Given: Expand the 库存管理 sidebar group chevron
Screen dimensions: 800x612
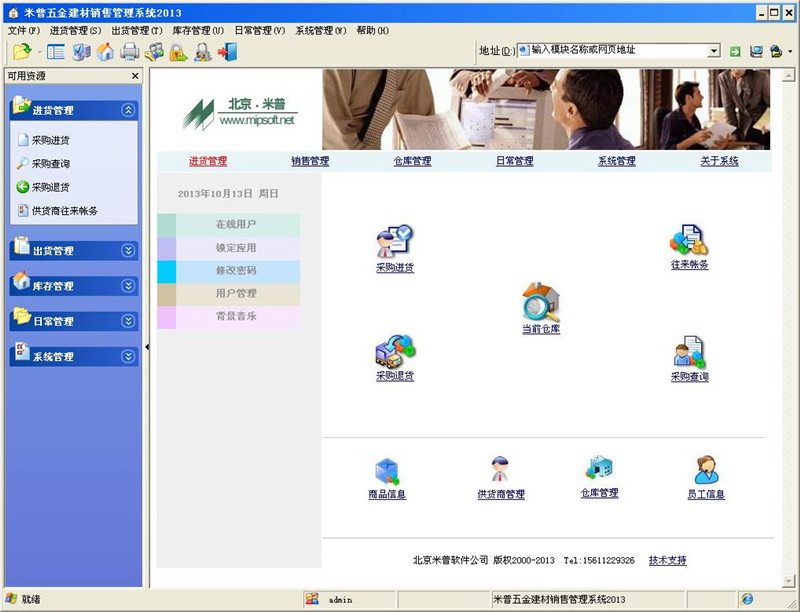Looking at the screenshot, I should (x=128, y=286).
